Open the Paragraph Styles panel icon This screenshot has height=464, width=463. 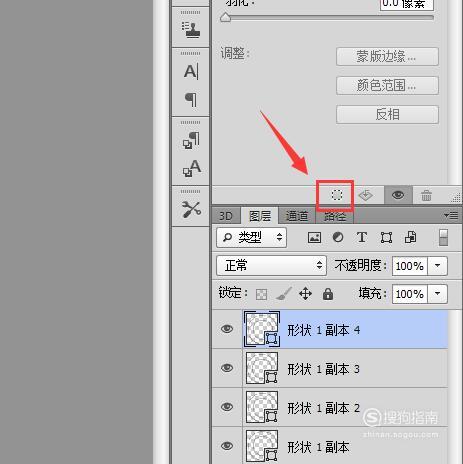[x=191, y=140]
